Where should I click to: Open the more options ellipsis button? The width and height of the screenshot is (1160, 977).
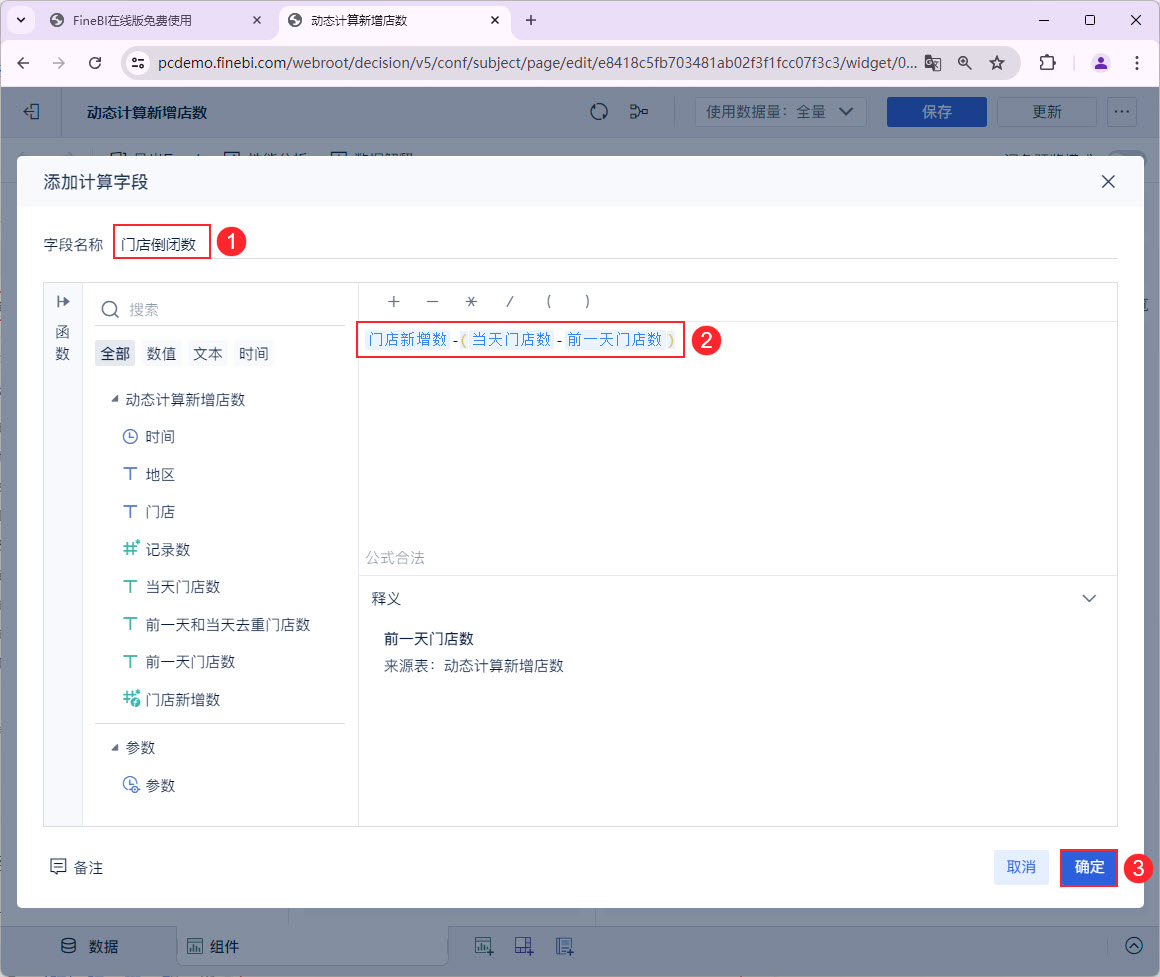tap(1122, 112)
